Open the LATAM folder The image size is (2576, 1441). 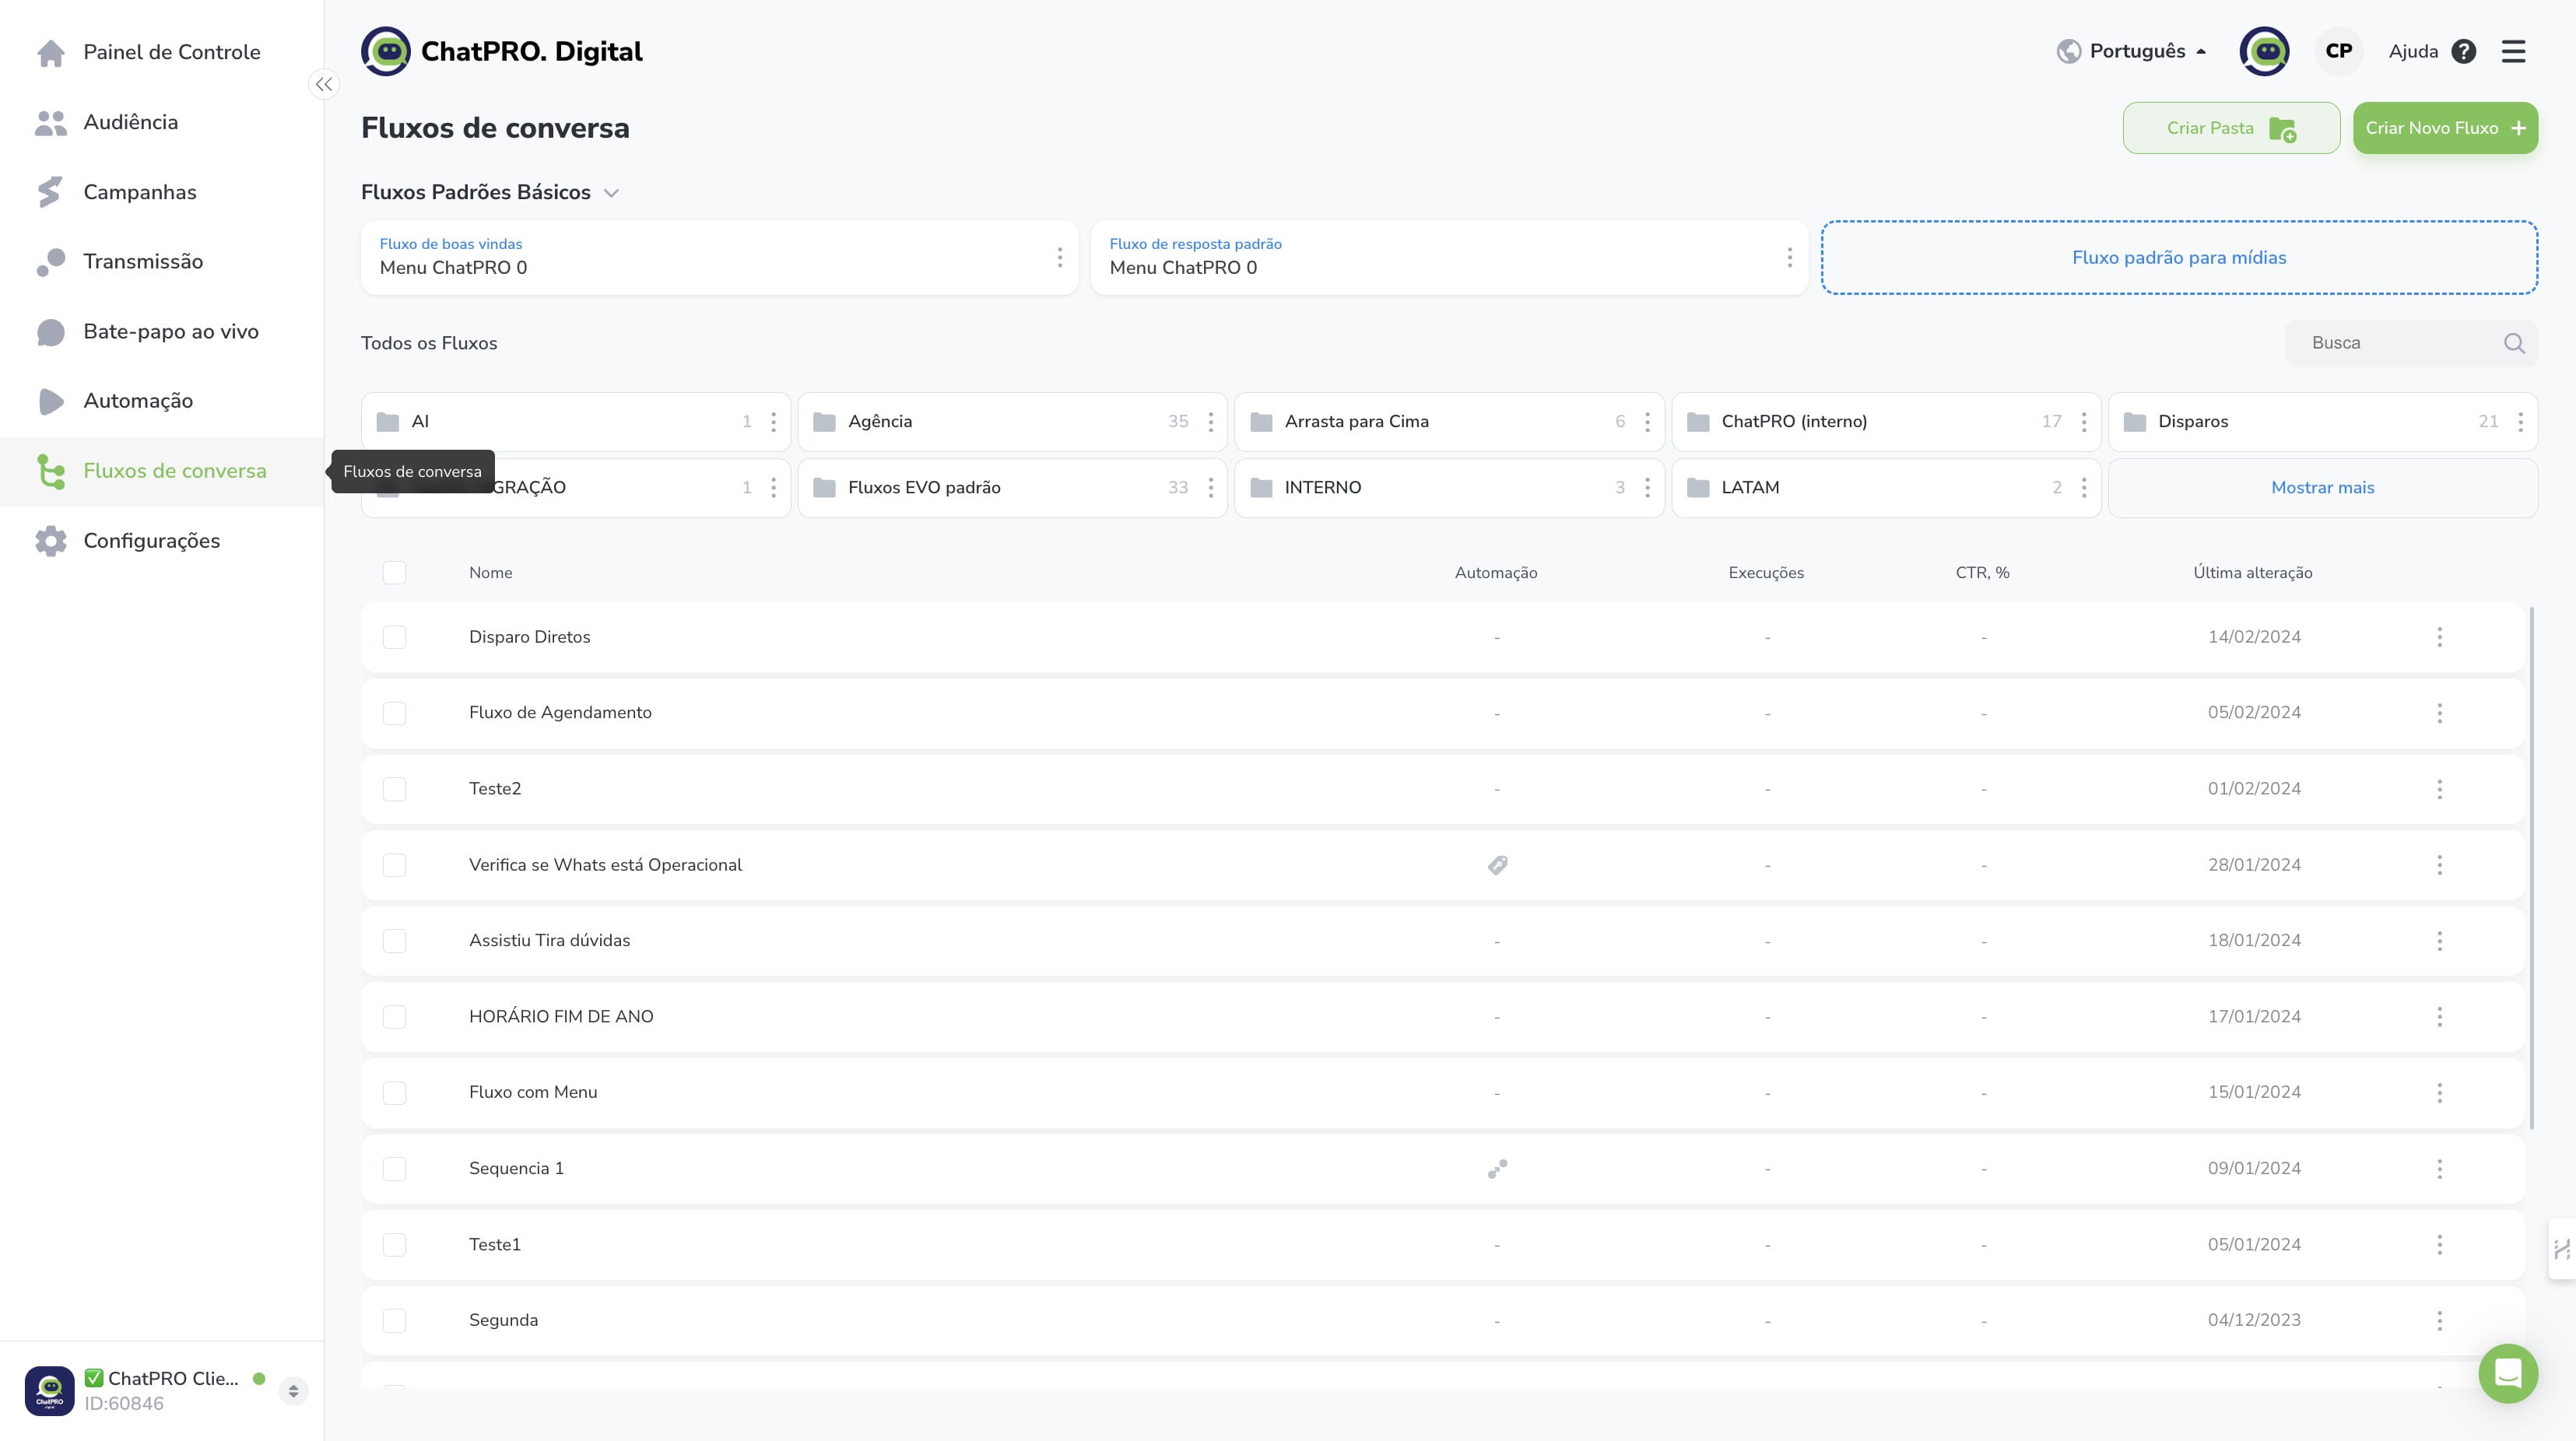pyautogui.click(x=1886, y=488)
